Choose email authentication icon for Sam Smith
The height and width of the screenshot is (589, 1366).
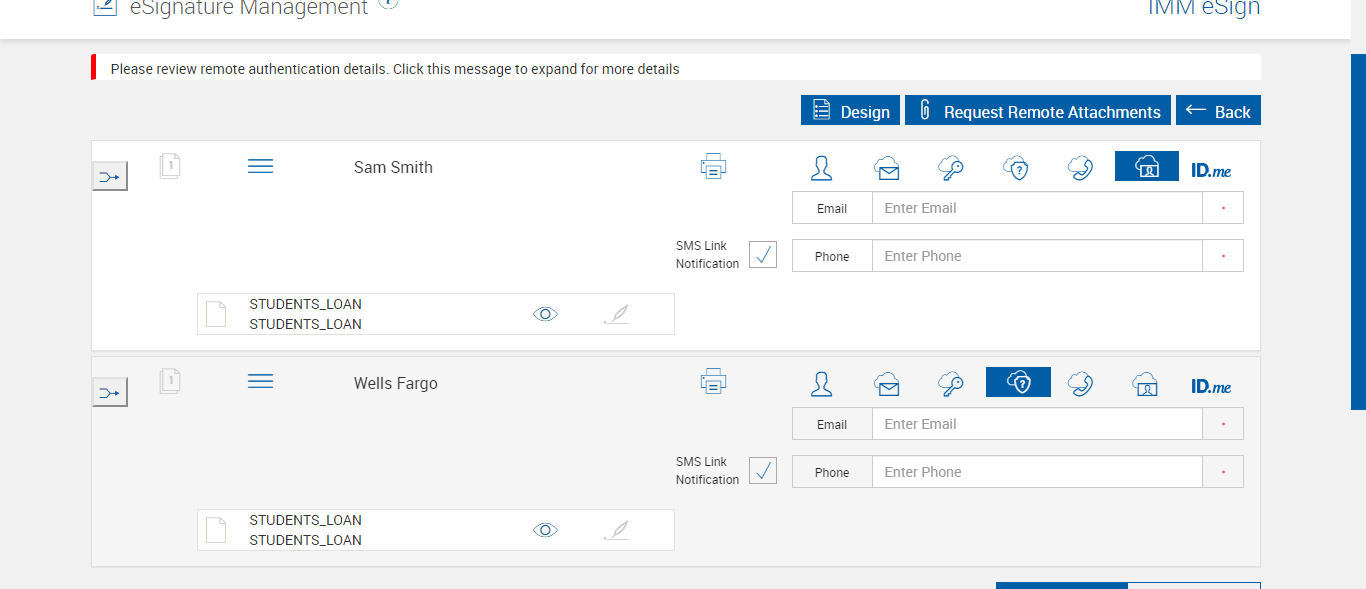tap(886, 167)
